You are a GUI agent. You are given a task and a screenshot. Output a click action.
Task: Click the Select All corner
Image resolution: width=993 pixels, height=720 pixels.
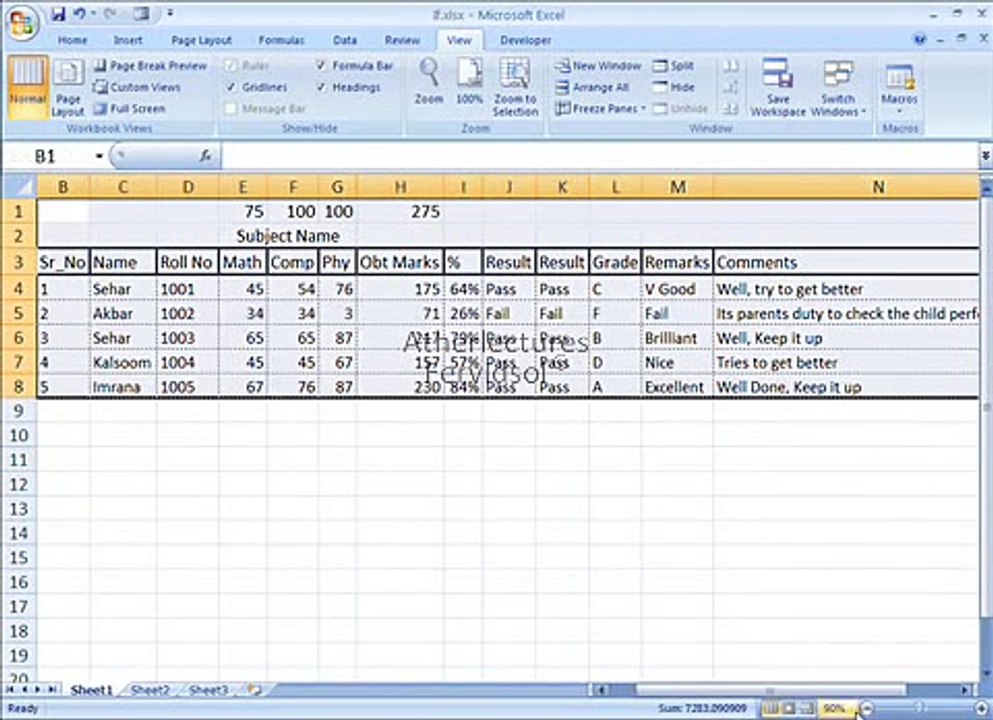click(20, 187)
